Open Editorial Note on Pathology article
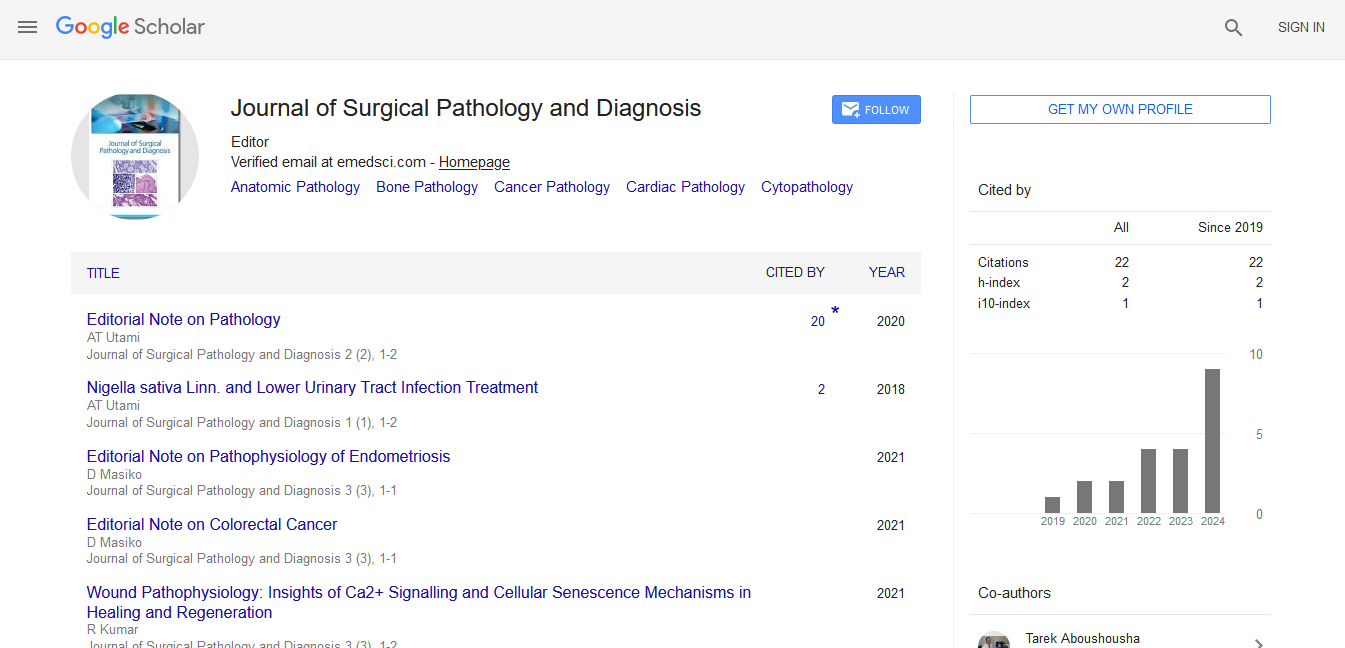This screenshot has height=648, width=1345. click(183, 320)
